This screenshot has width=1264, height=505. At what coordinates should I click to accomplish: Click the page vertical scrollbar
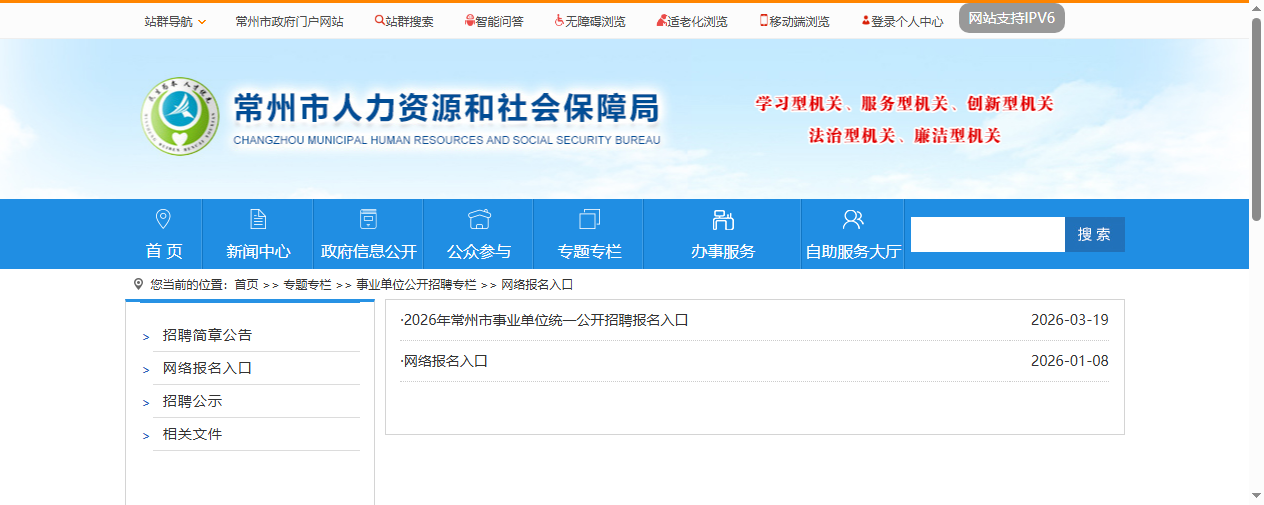[1256, 110]
